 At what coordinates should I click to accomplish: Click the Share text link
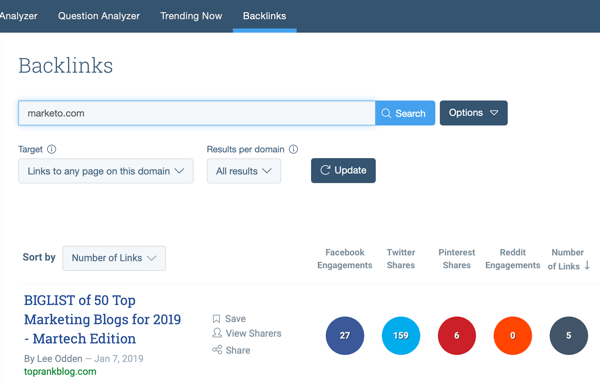tap(238, 350)
